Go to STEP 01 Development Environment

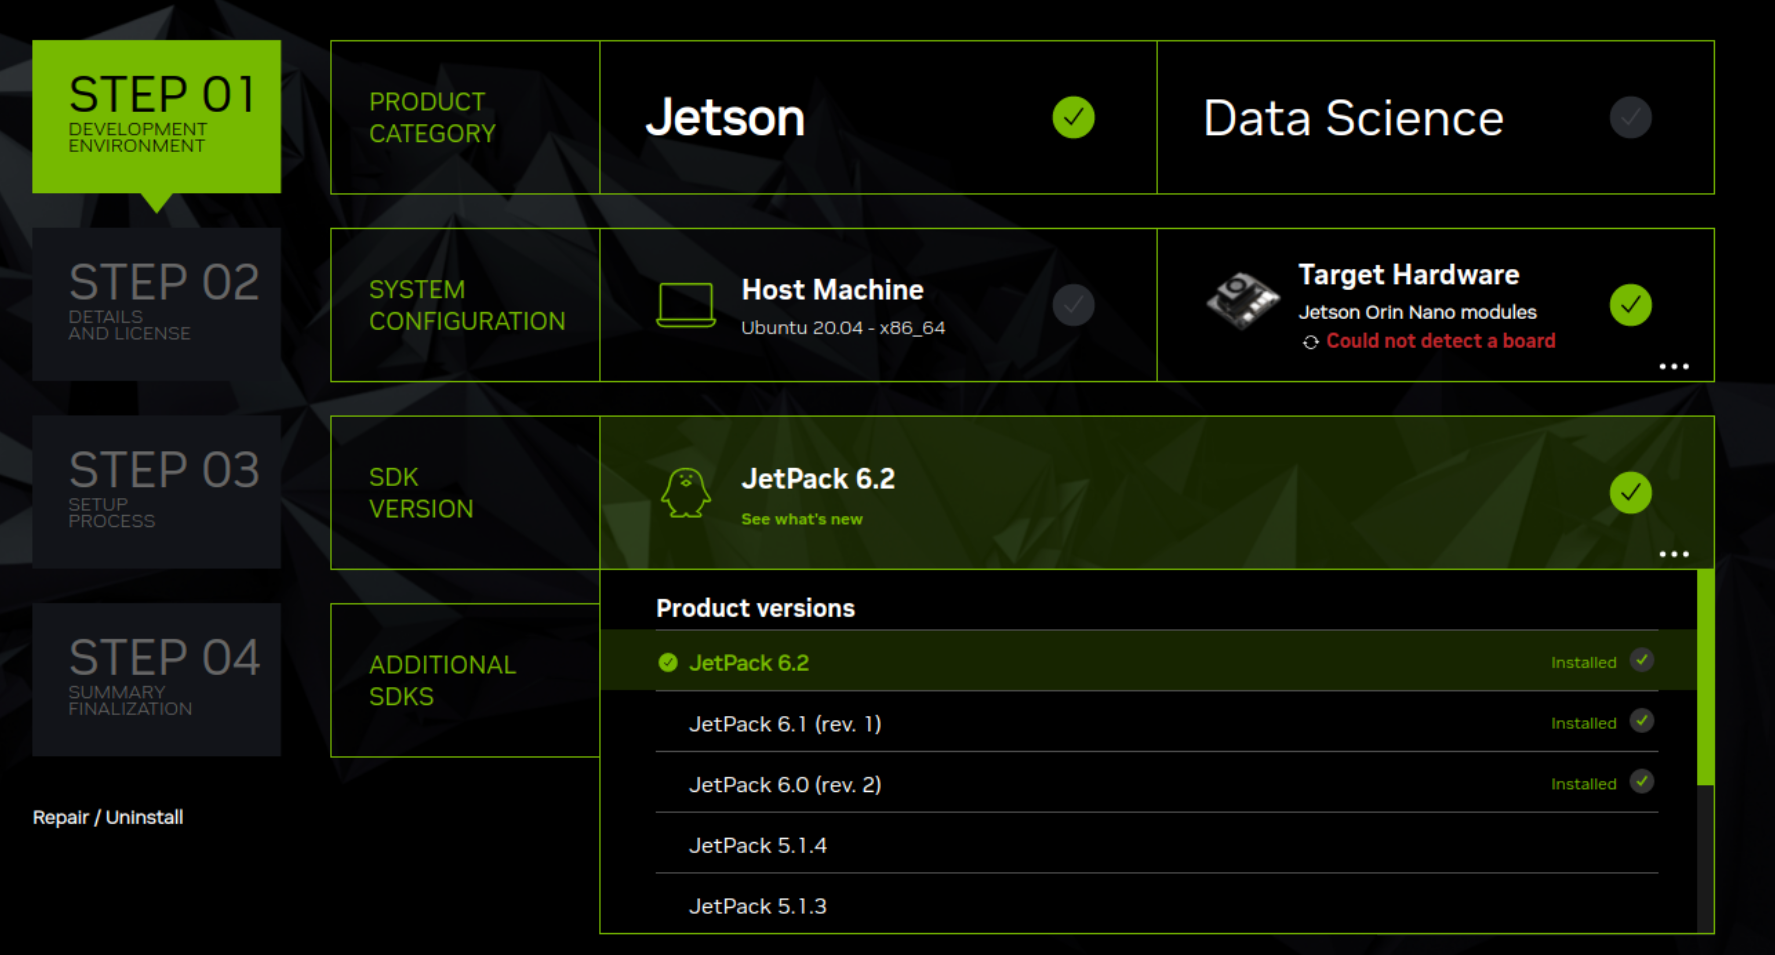coord(156,117)
